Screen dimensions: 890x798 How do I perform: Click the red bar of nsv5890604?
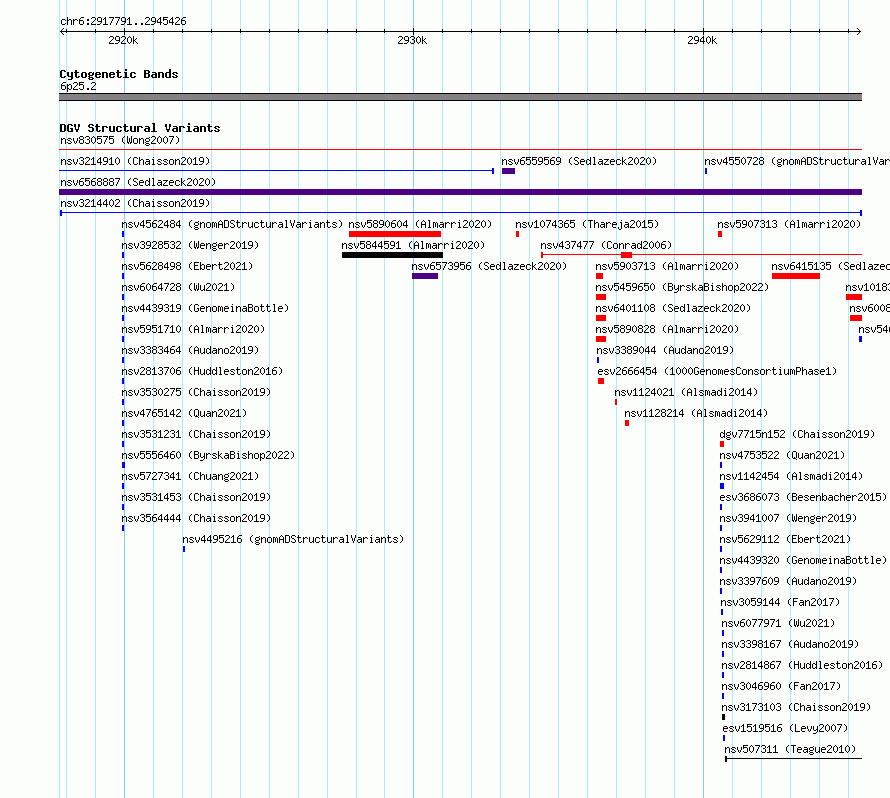click(394, 234)
